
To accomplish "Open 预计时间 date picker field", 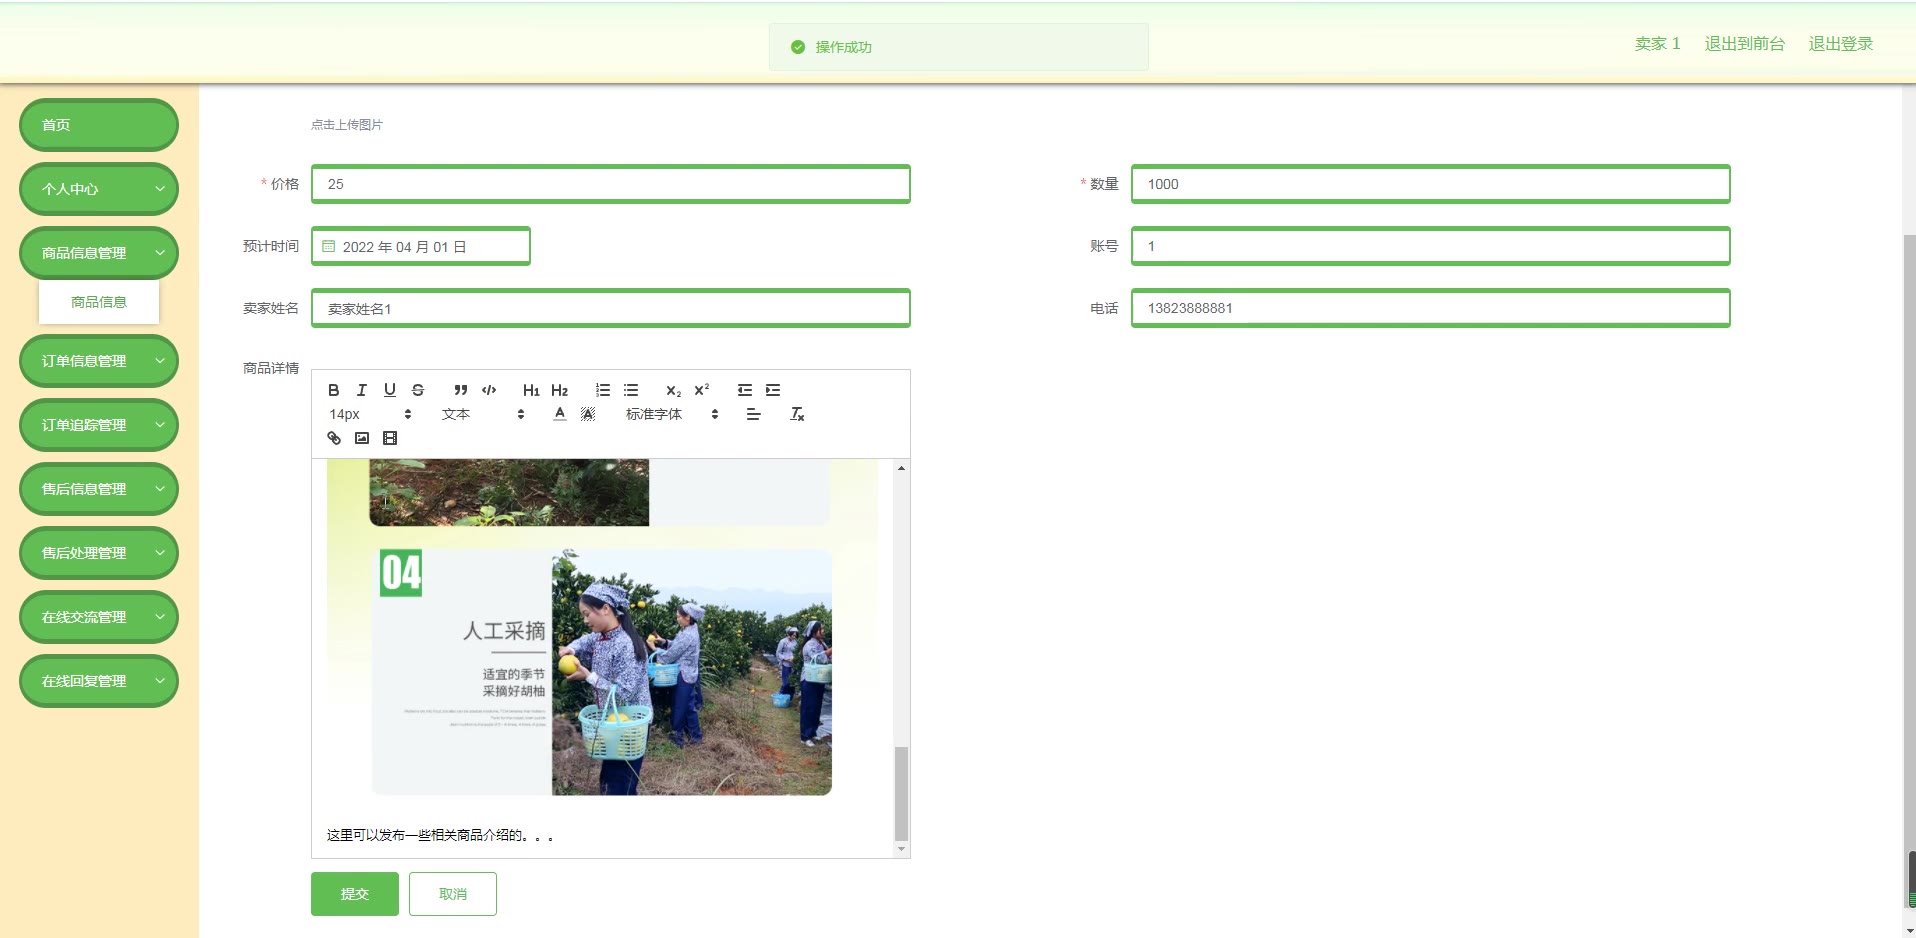I will (421, 246).
